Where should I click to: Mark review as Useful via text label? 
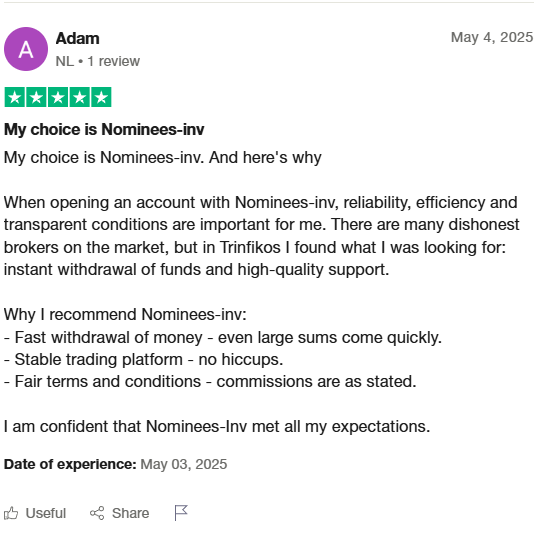point(46,513)
